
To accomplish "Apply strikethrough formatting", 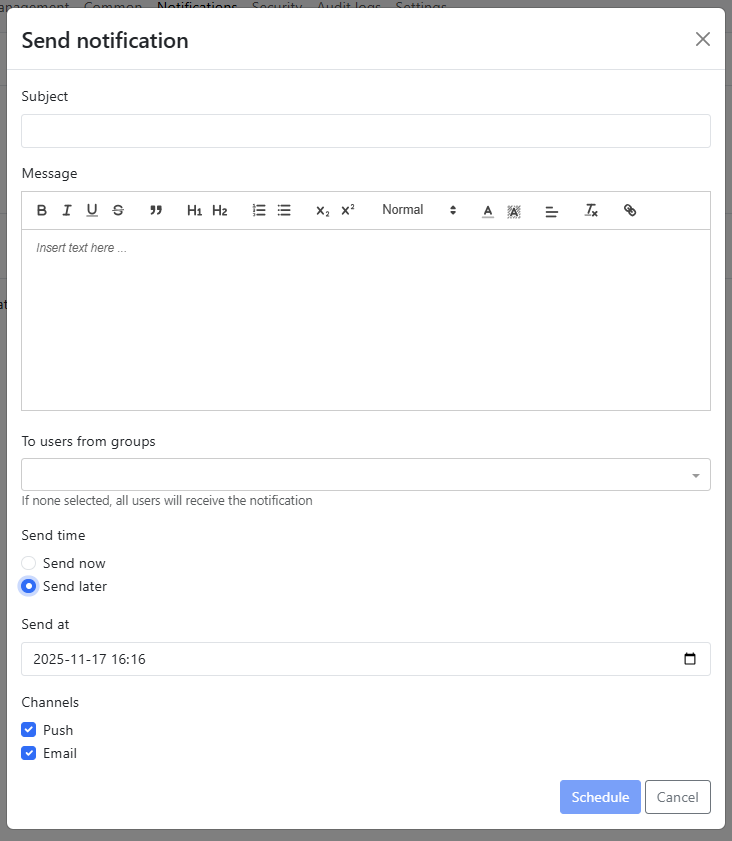I will click(118, 211).
